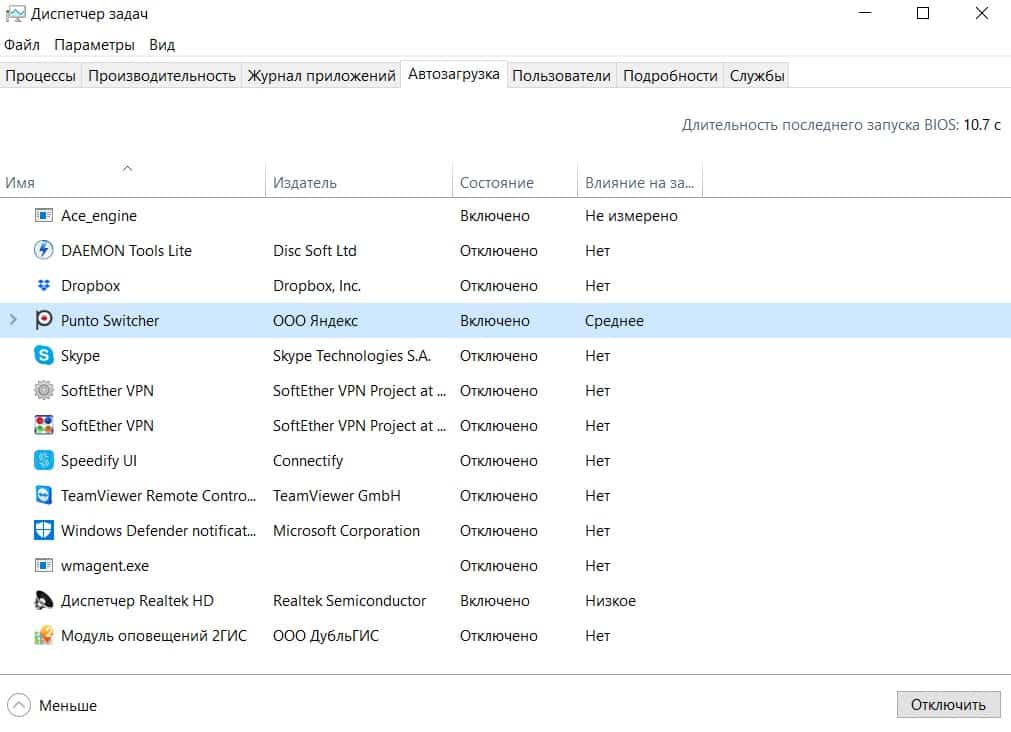Expand the Punto Switcher row chevron

[x=13, y=320]
